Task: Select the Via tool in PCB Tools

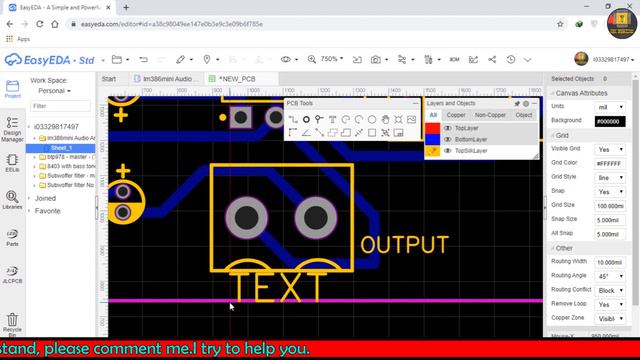Action: [x=319, y=120]
